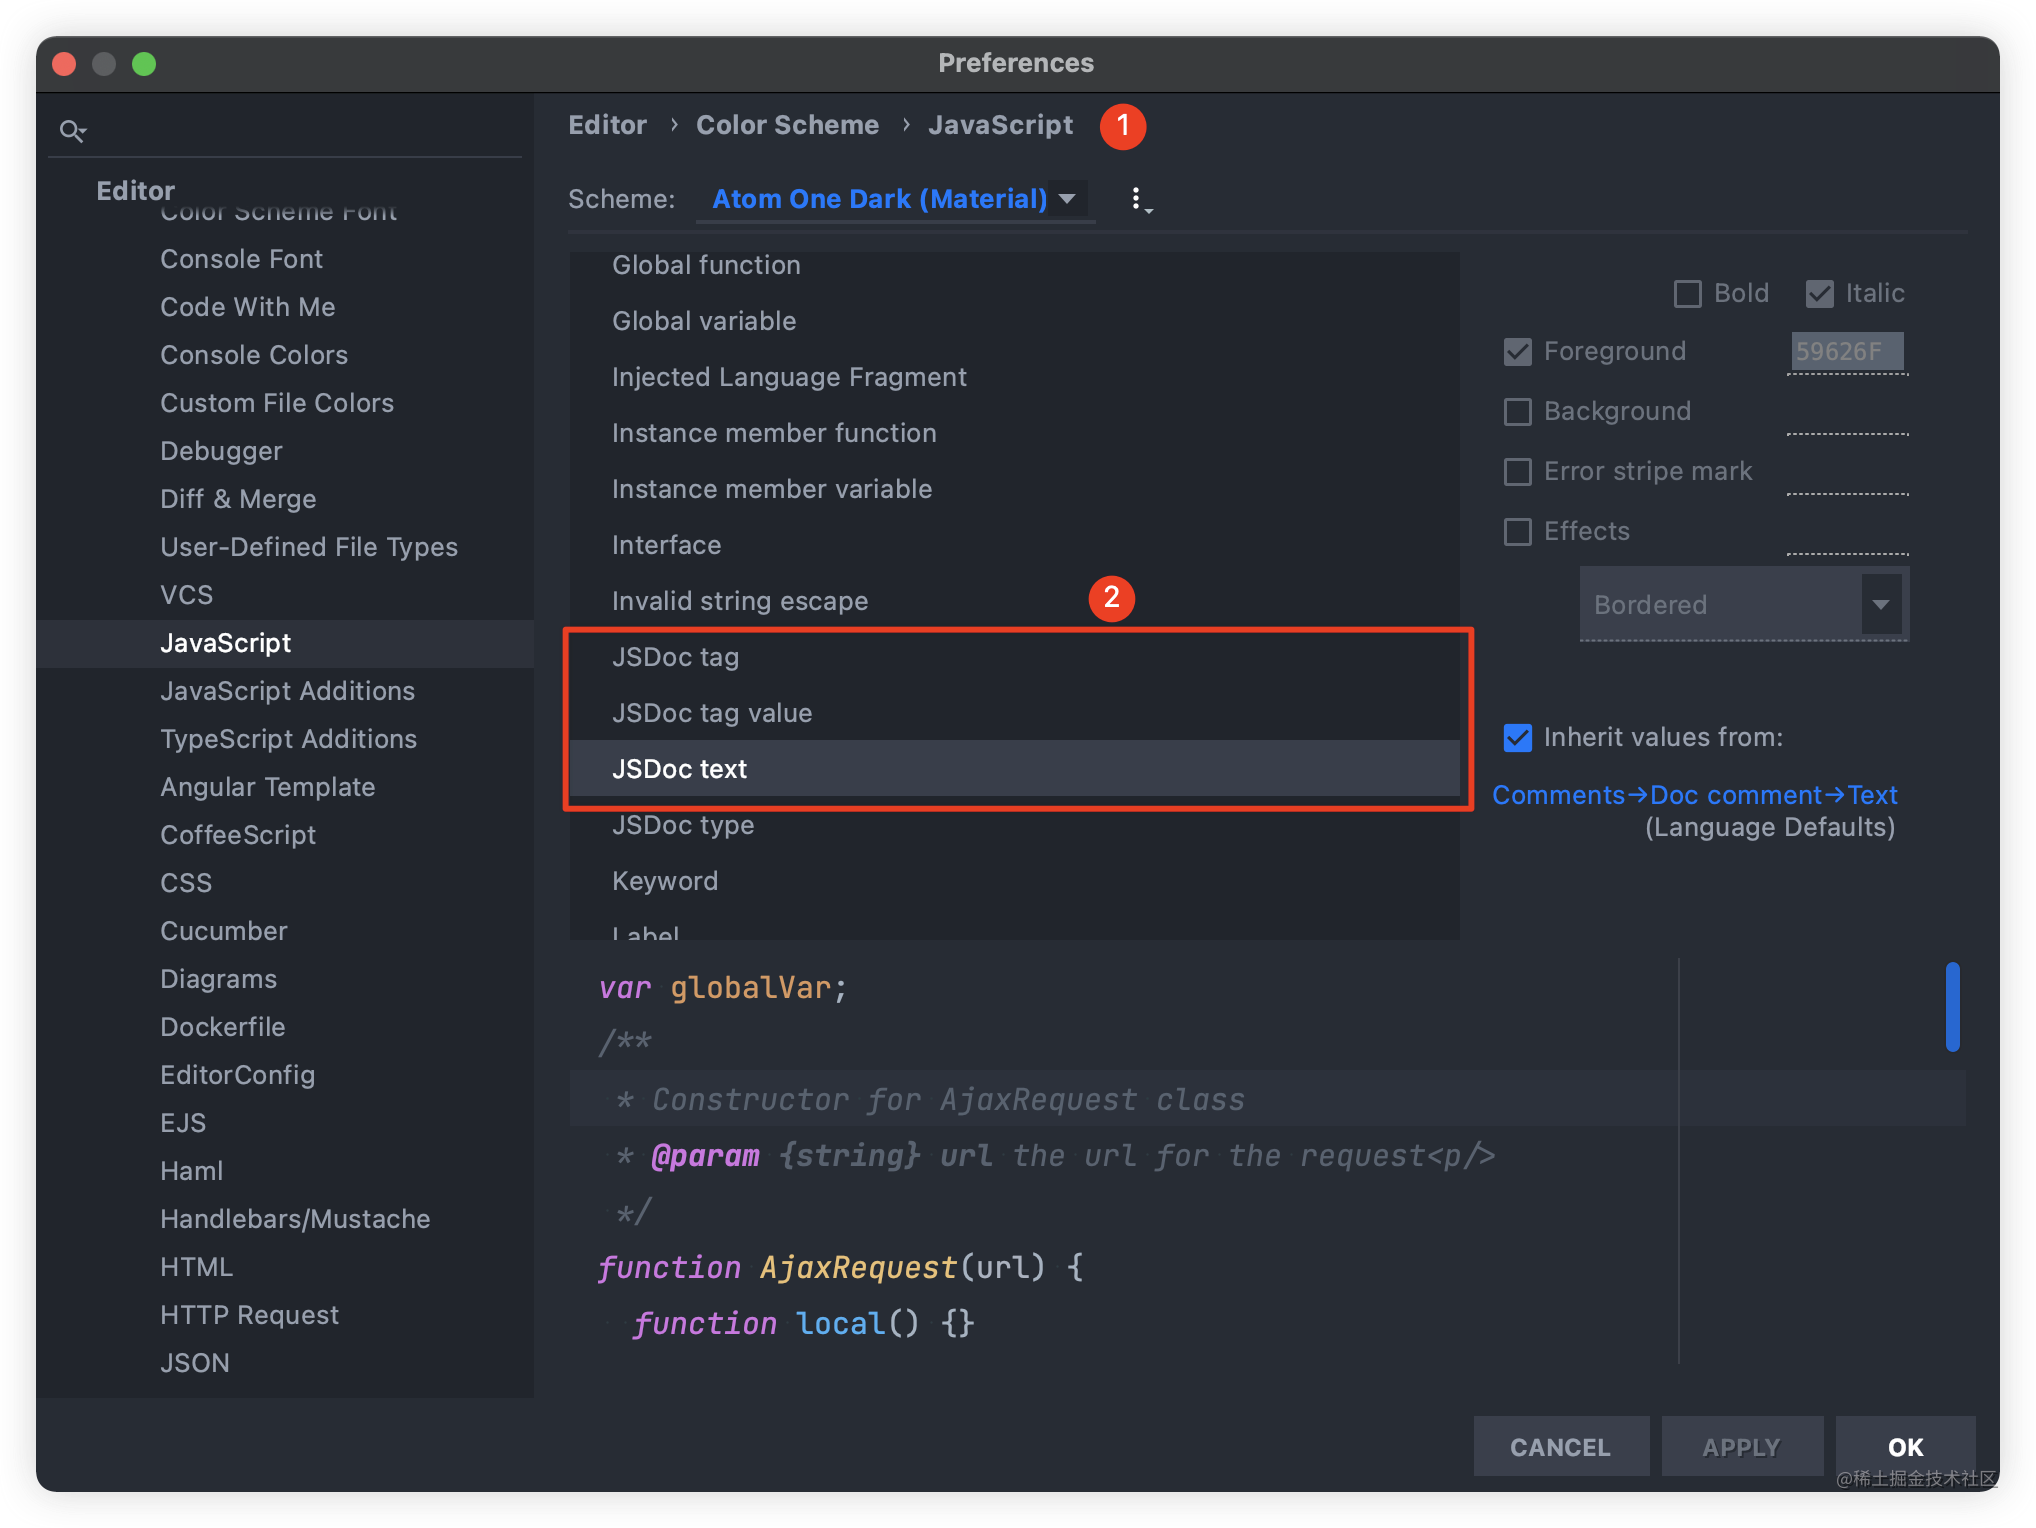The height and width of the screenshot is (1528, 2036).
Task: Open the Atom One Dark scheme dropdown
Action: coord(880,199)
